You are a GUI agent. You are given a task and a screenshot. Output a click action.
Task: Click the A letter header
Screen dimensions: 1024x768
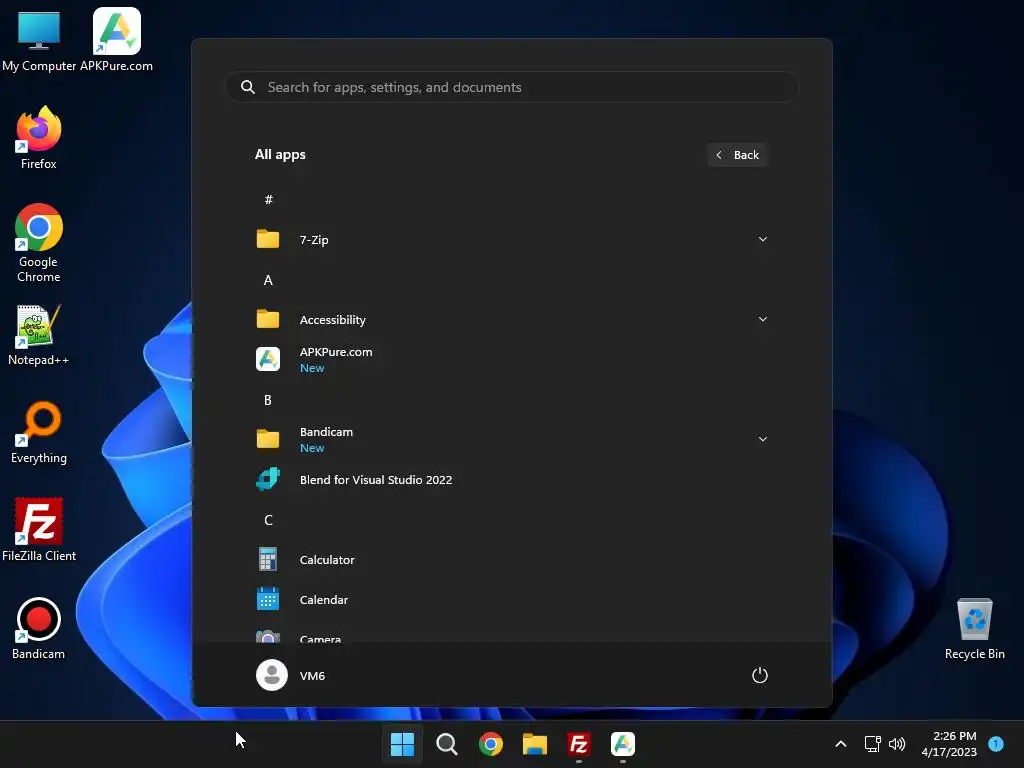pos(268,280)
